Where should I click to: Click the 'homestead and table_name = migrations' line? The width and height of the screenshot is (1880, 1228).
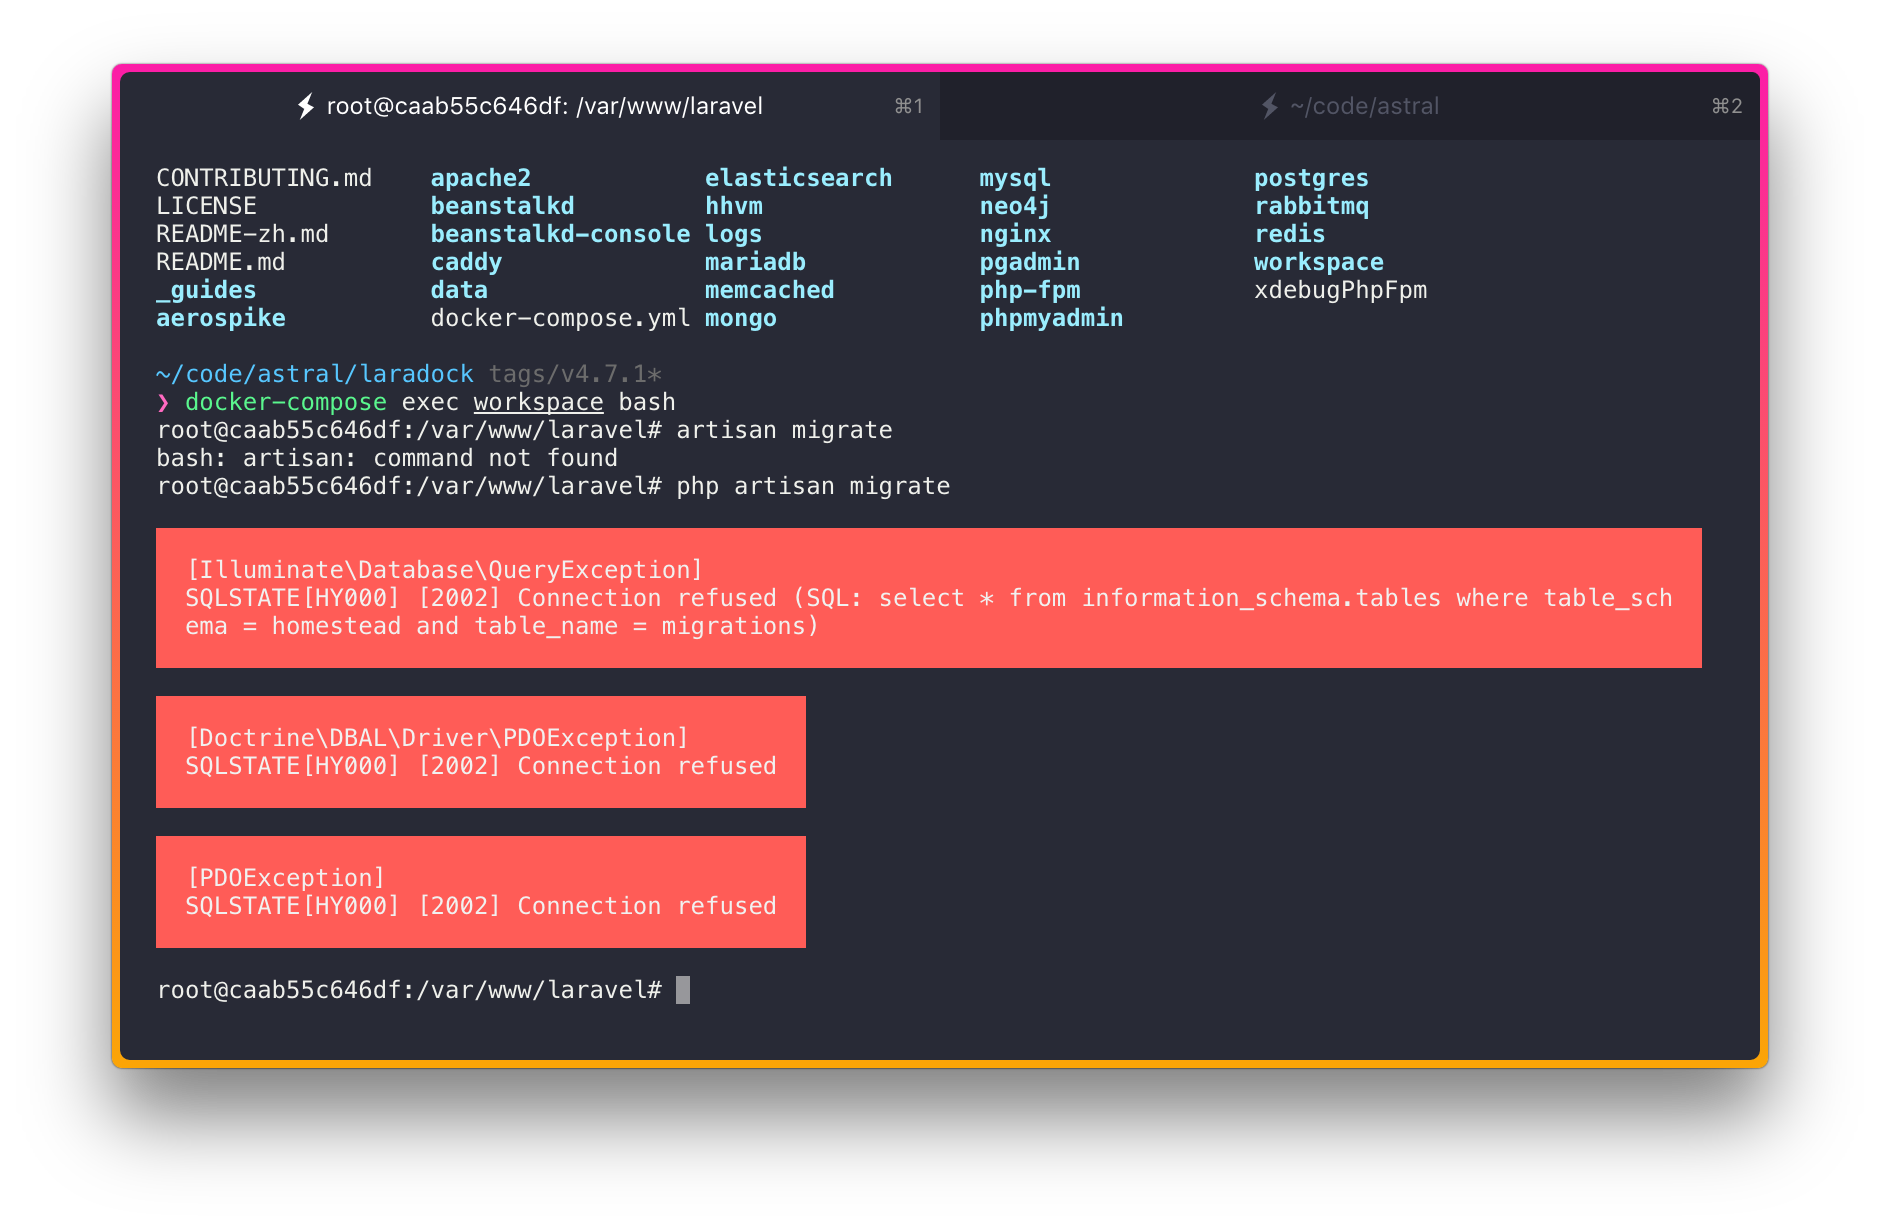pos(502,626)
